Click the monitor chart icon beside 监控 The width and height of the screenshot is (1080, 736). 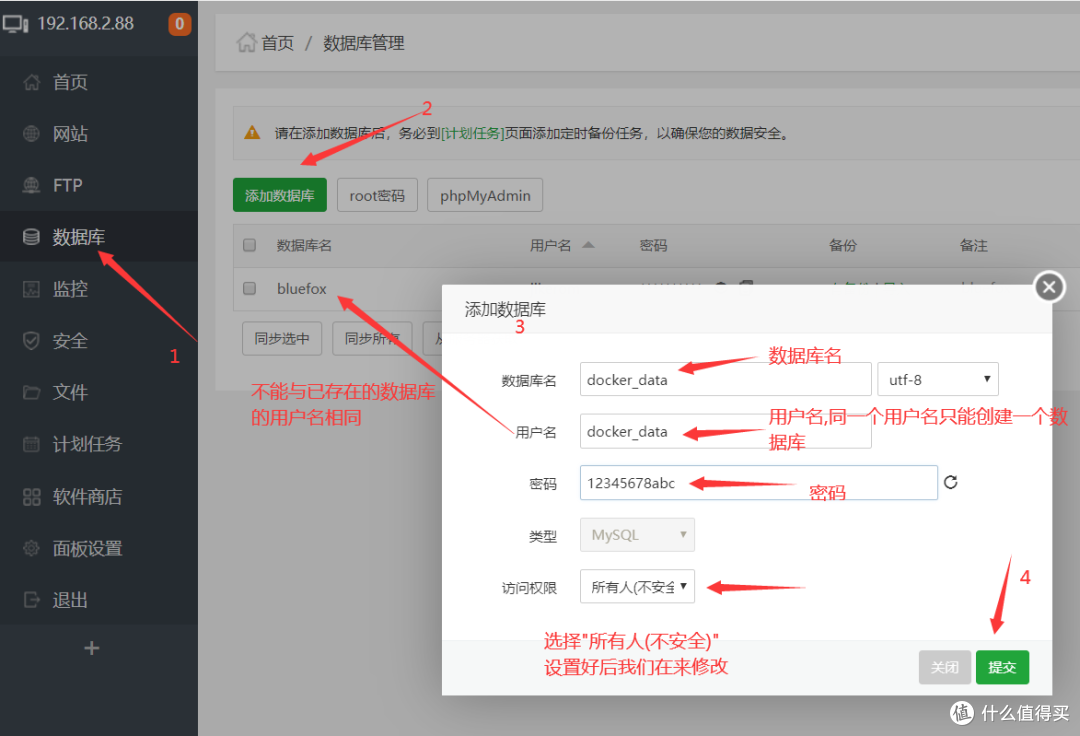(32, 288)
